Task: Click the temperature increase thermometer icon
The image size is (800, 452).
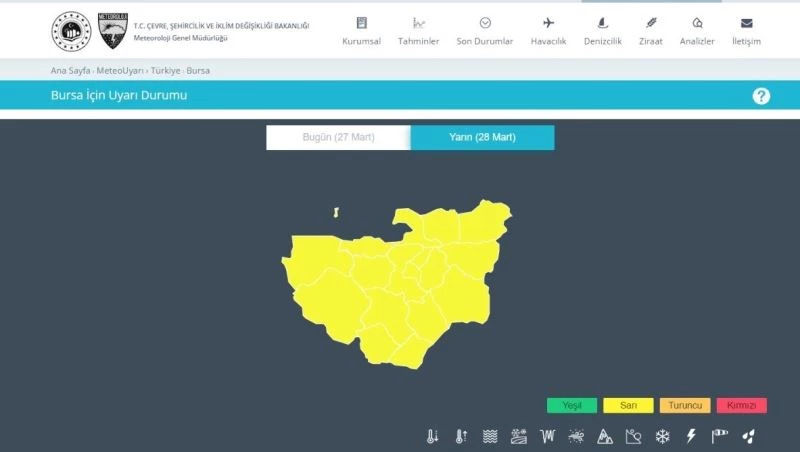Action: pyautogui.click(x=461, y=436)
